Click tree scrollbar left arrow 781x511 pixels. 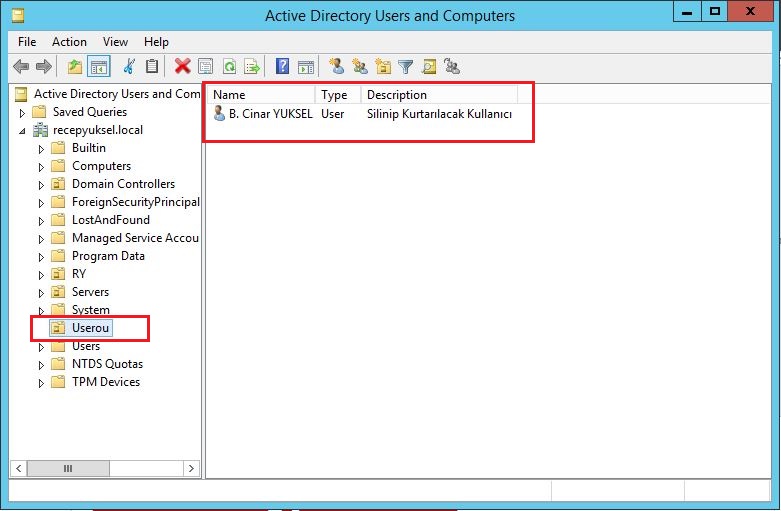(18, 468)
